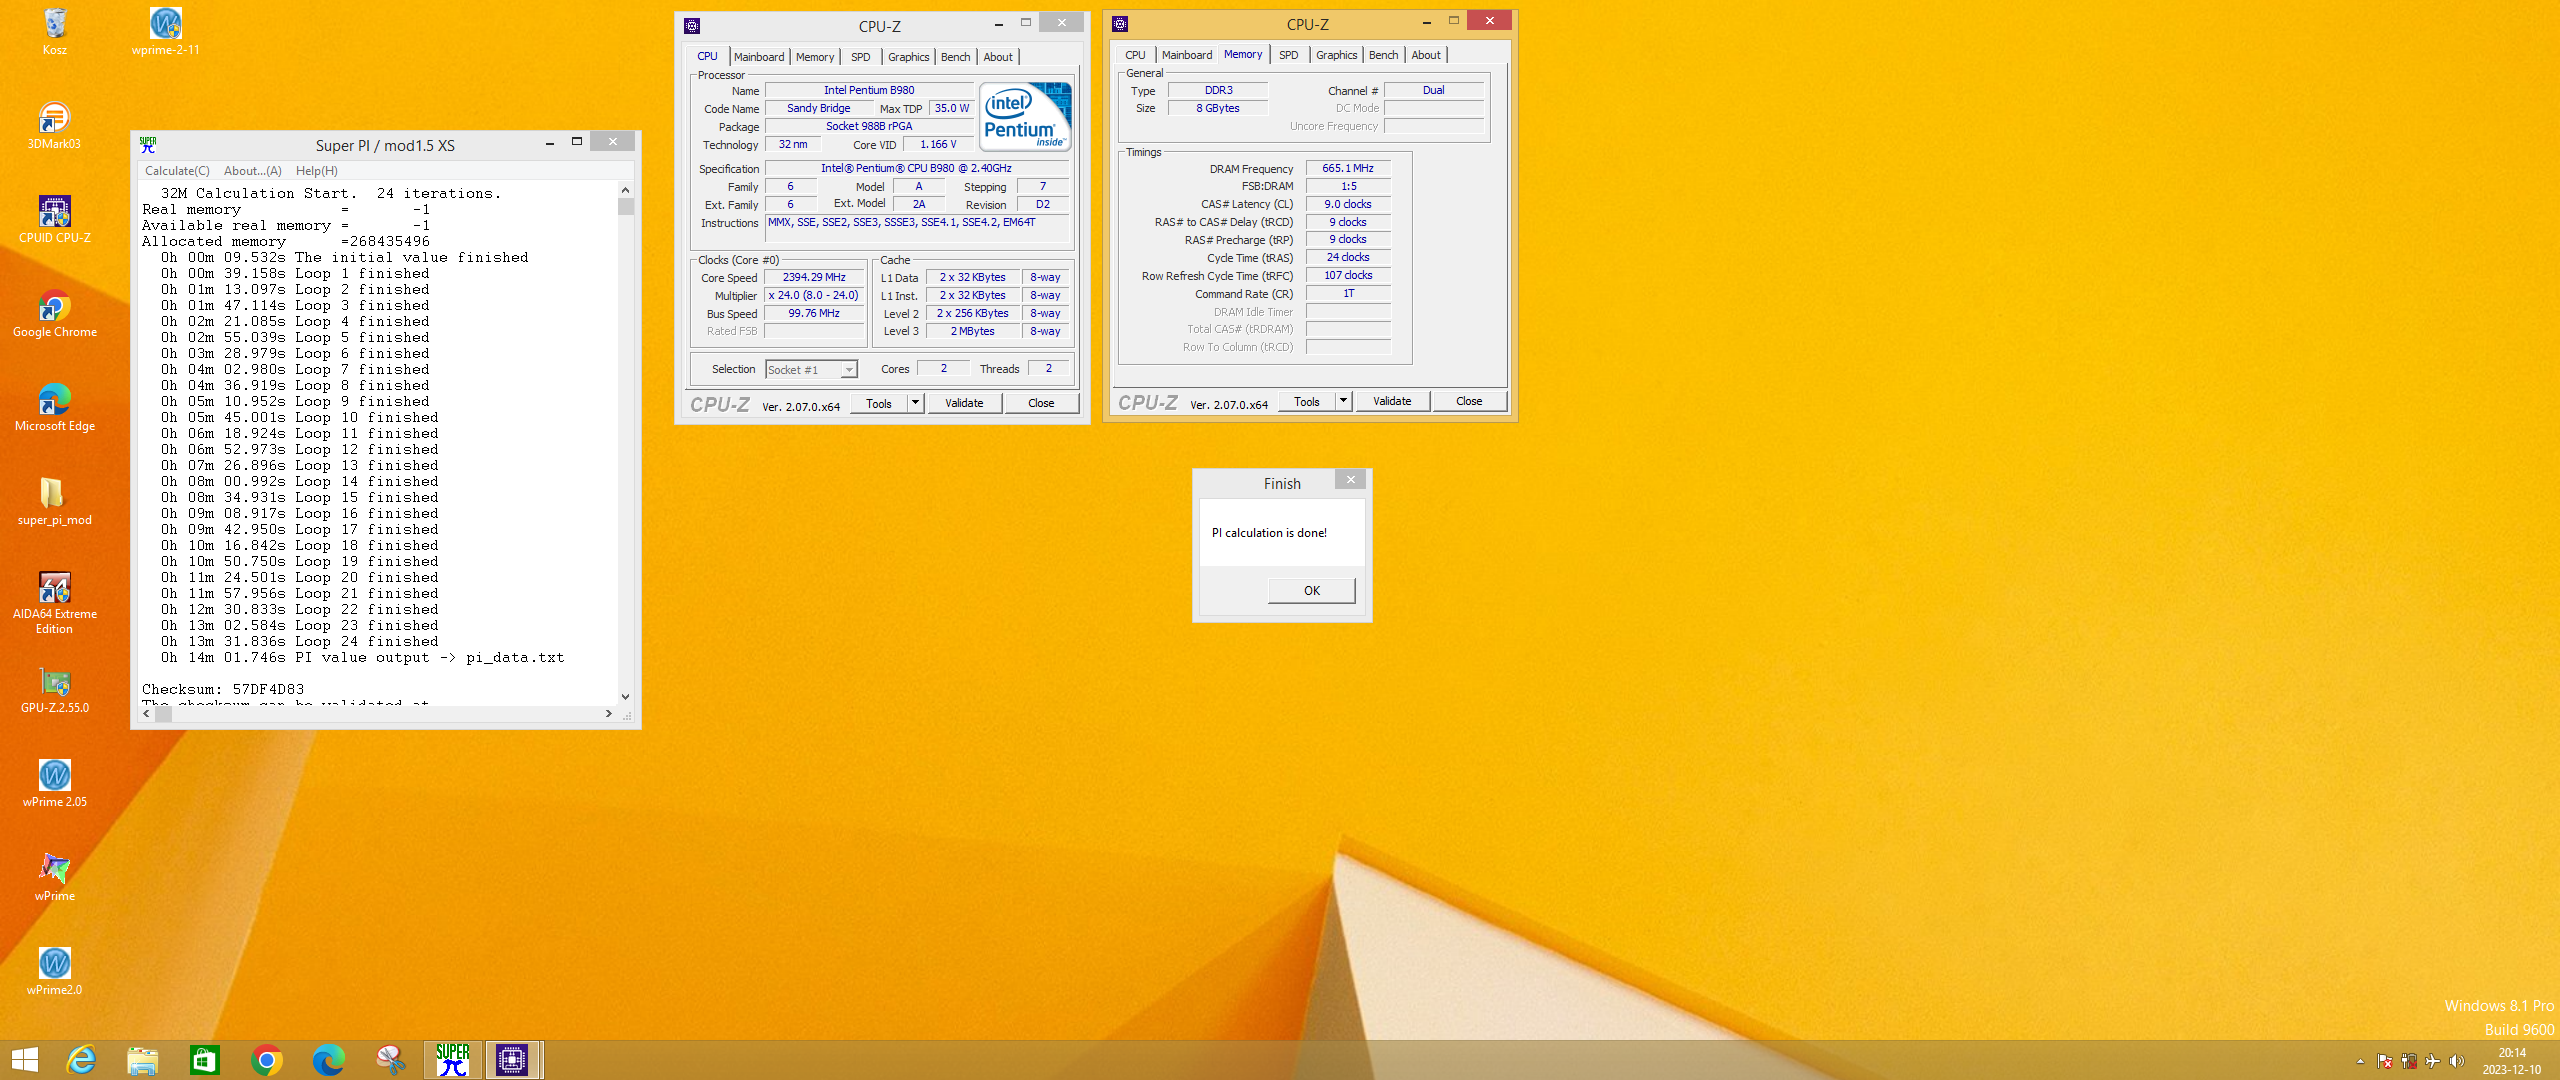The width and height of the screenshot is (2560, 1080).
Task: Click Tools button in left CPU-Z window
Action: pyautogui.click(x=879, y=404)
